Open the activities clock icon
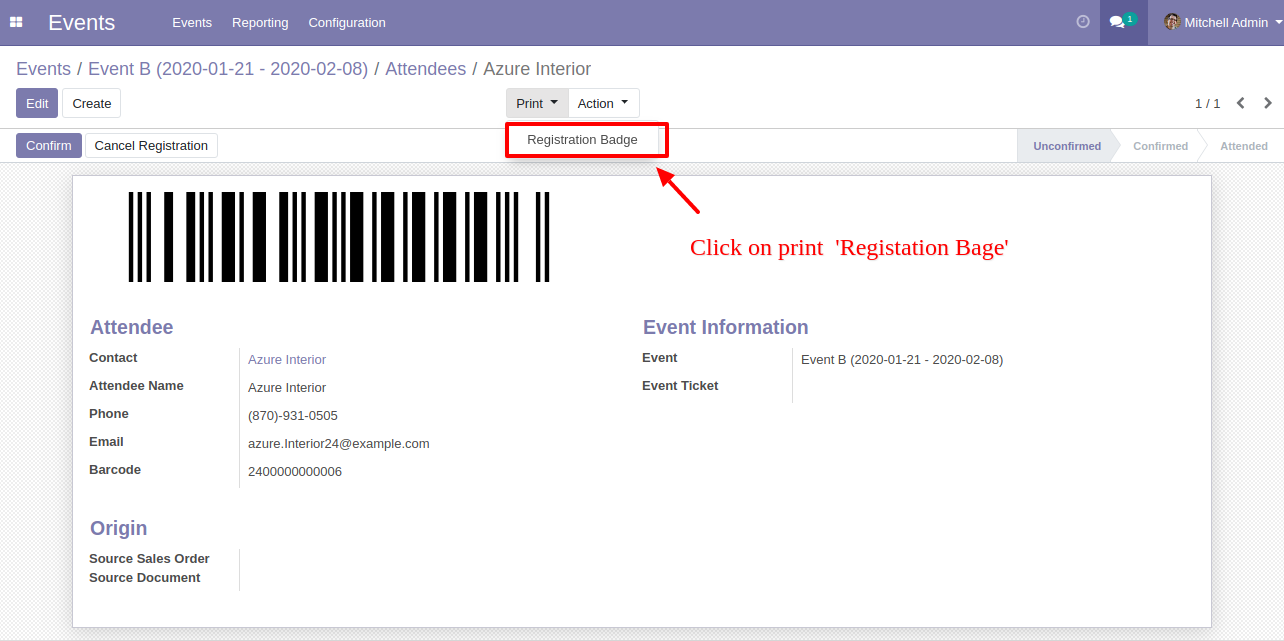This screenshot has width=1284, height=641. click(x=1083, y=22)
